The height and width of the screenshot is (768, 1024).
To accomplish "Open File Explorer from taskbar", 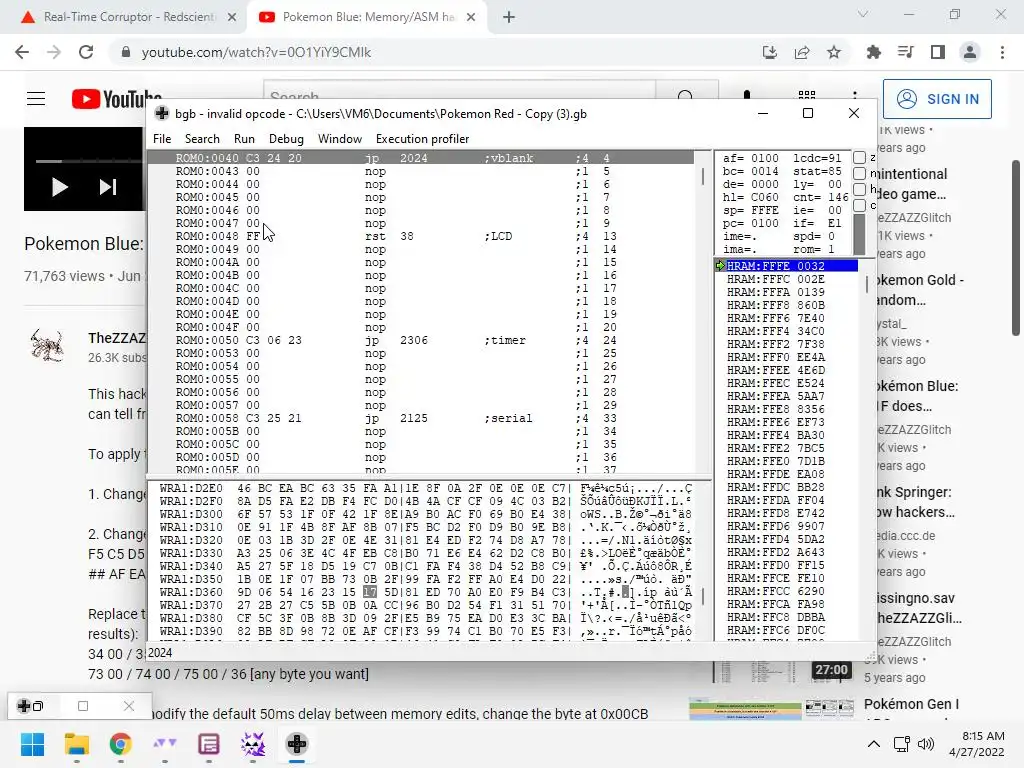I will (76, 744).
